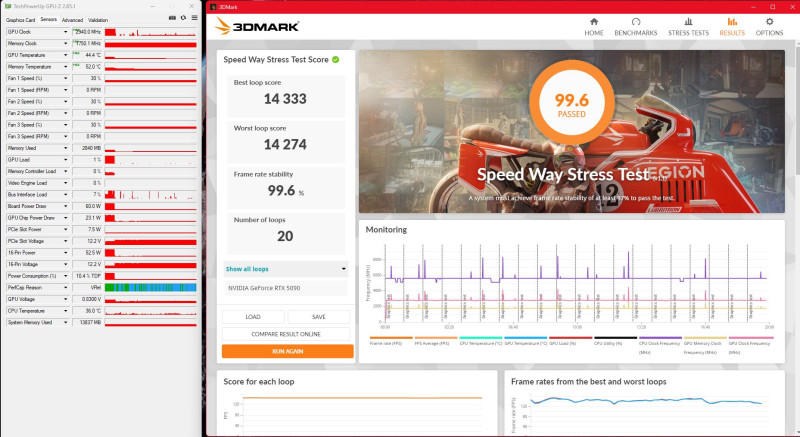
Task: Open the PerfCap Reason dropdown arrow
Action: click(x=65, y=288)
